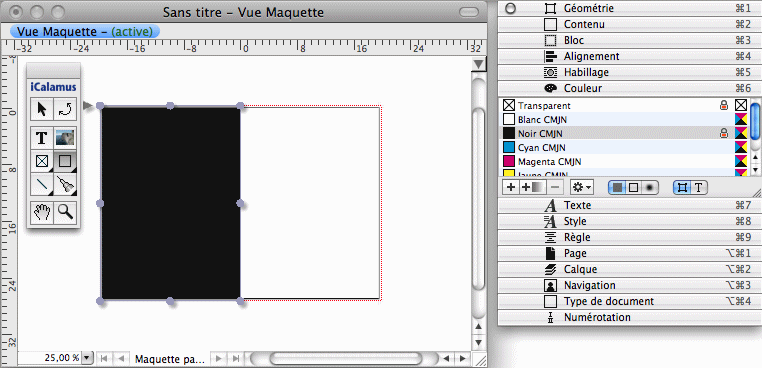Image resolution: width=762 pixels, height=368 pixels.
Task: Open the color gear options menu
Action: click(x=581, y=187)
